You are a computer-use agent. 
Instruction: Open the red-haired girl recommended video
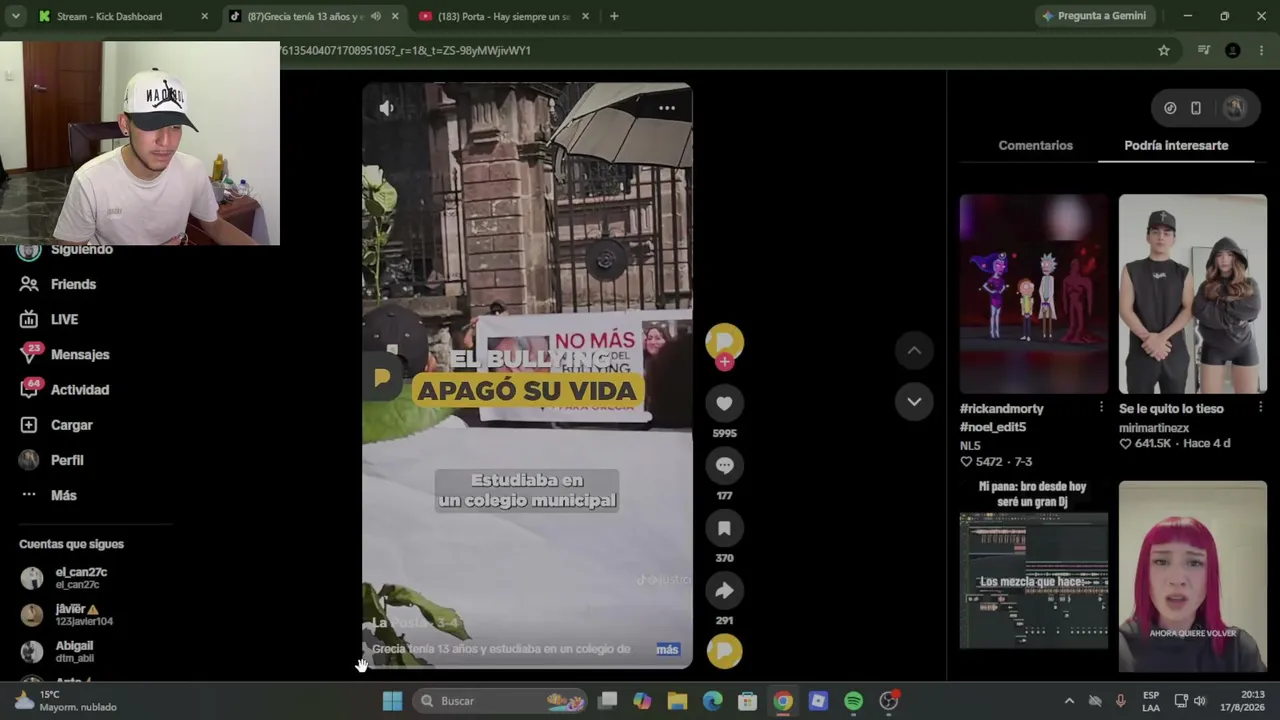(1193, 576)
